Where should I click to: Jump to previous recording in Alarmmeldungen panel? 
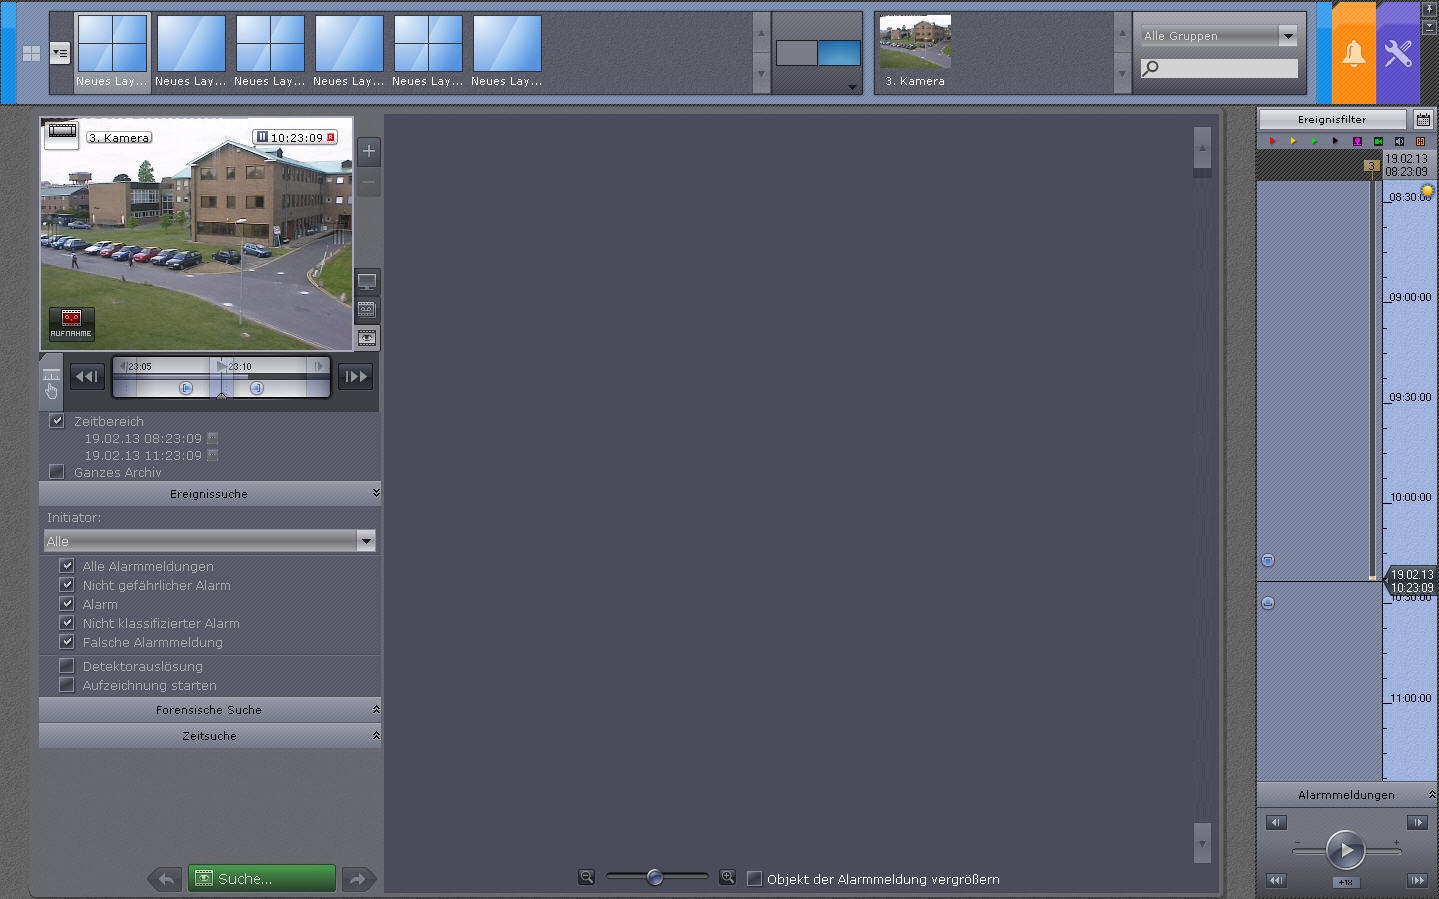(x=1276, y=880)
